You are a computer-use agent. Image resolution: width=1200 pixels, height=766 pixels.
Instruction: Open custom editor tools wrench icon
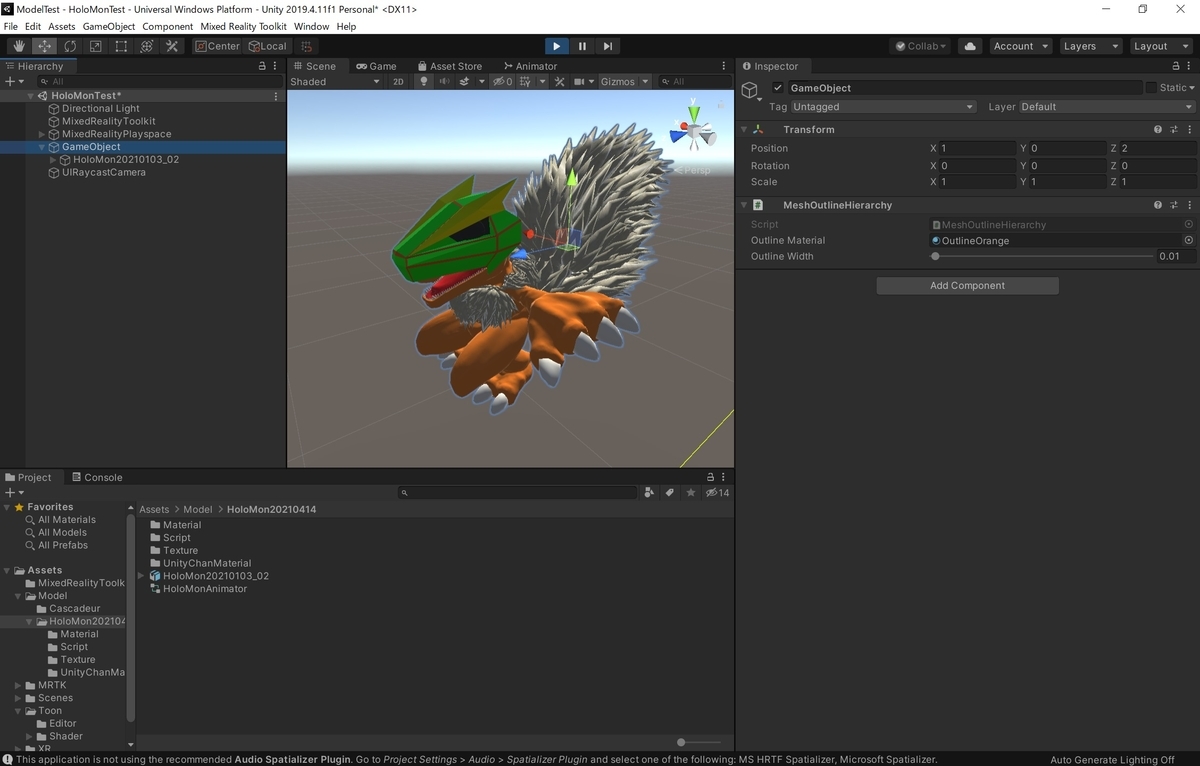point(172,46)
